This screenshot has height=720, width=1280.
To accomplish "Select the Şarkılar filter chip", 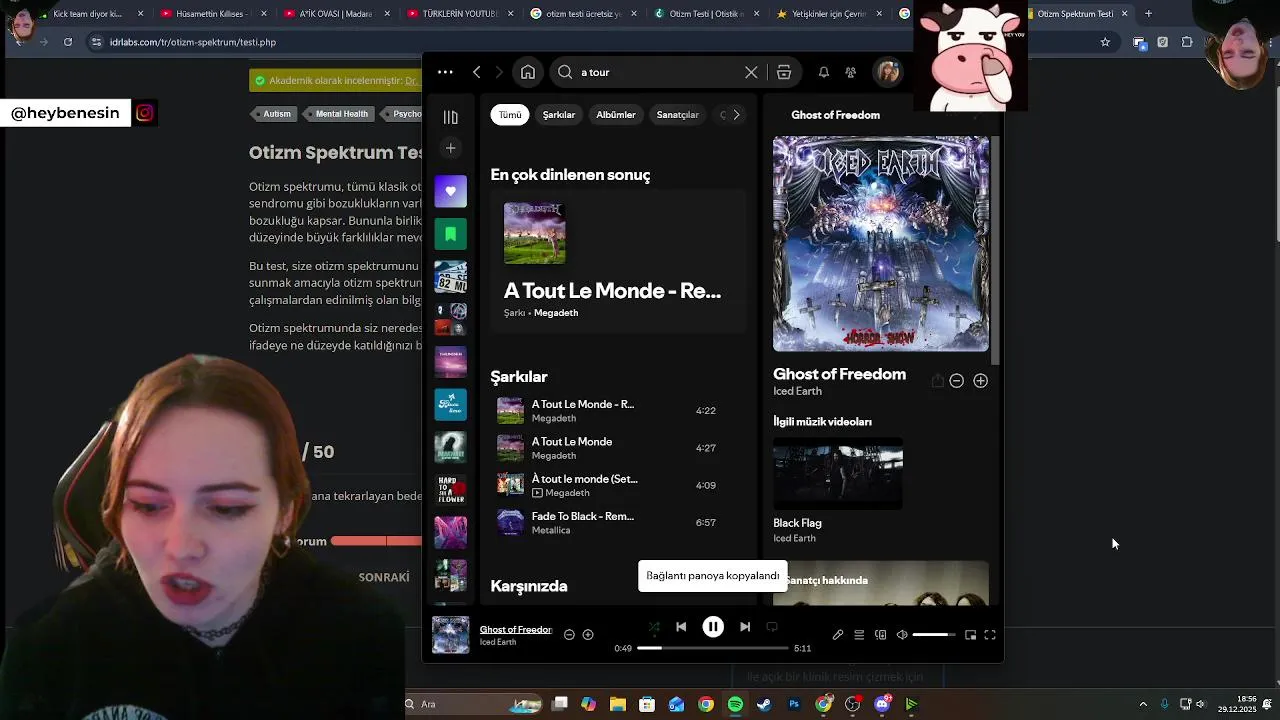I will tap(559, 115).
